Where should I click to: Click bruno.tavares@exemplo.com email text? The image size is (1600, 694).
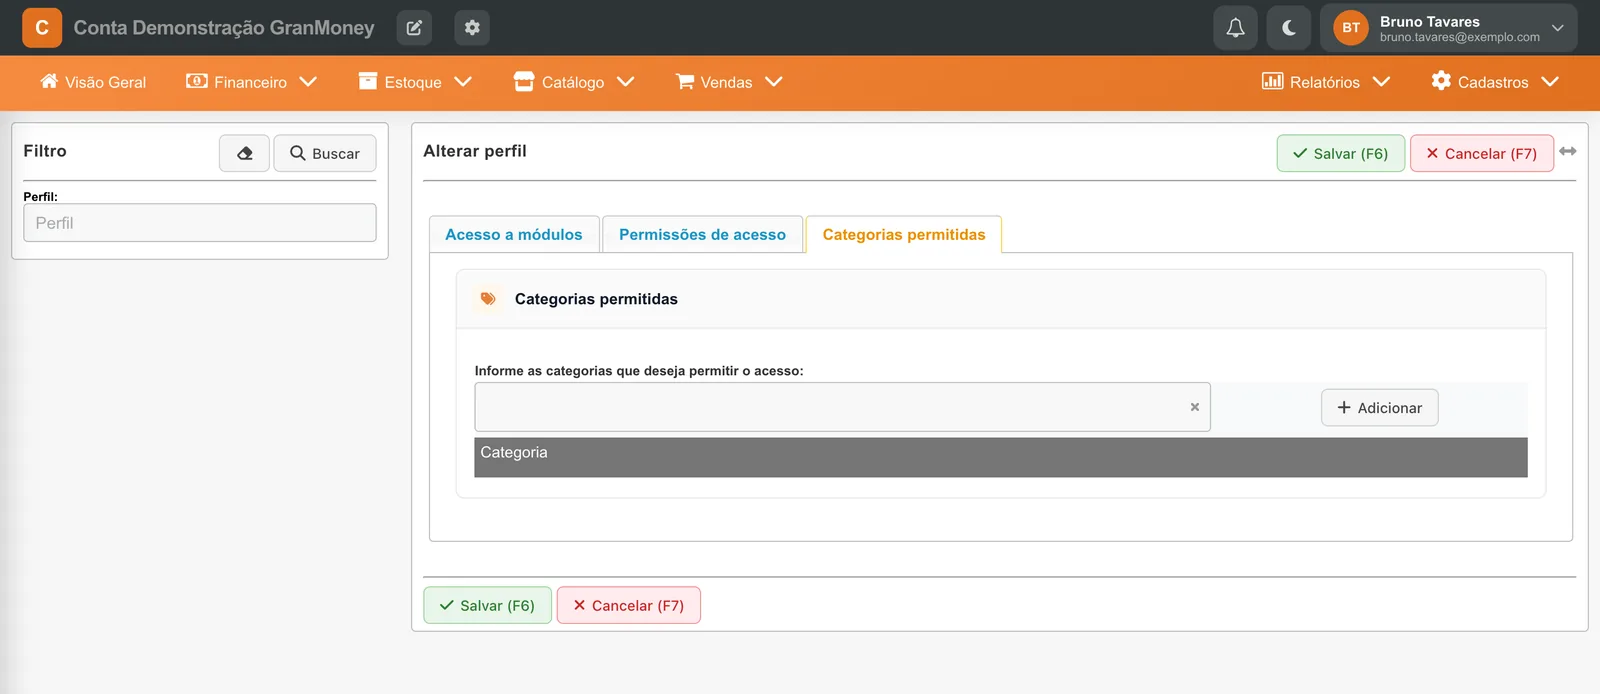[1460, 37]
